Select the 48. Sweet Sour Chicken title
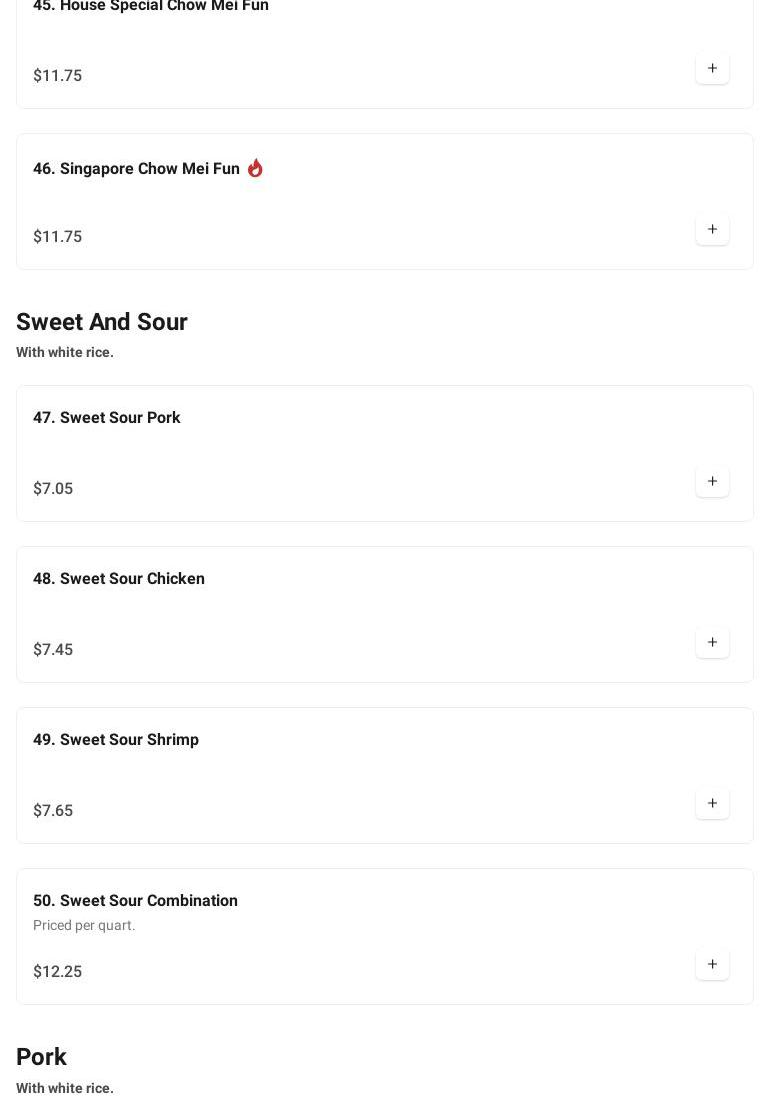The width and height of the screenshot is (770, 1109). coord(119,579)
